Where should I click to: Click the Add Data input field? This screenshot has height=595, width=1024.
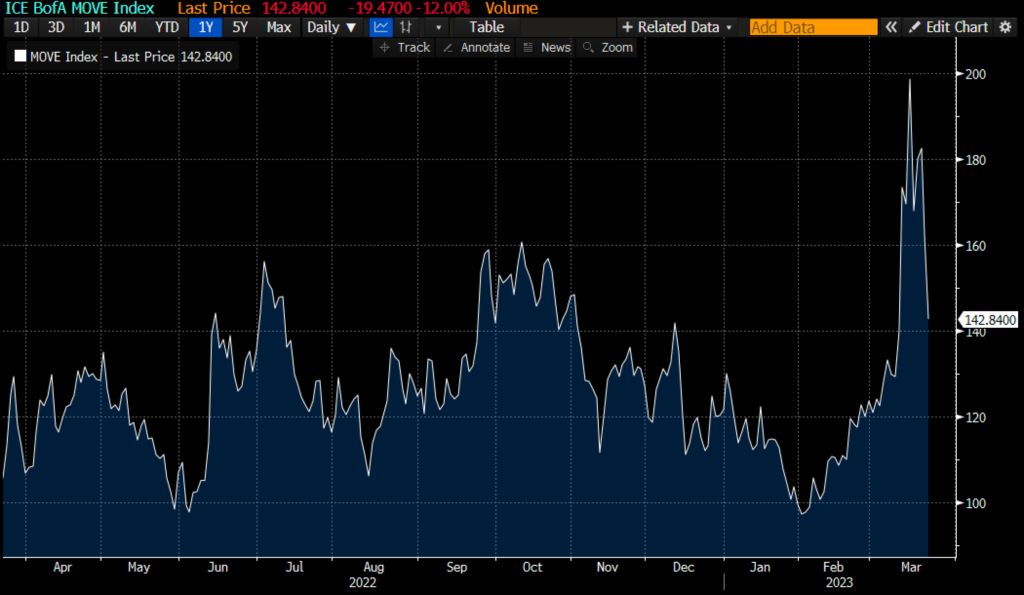[x=812, y=27]
